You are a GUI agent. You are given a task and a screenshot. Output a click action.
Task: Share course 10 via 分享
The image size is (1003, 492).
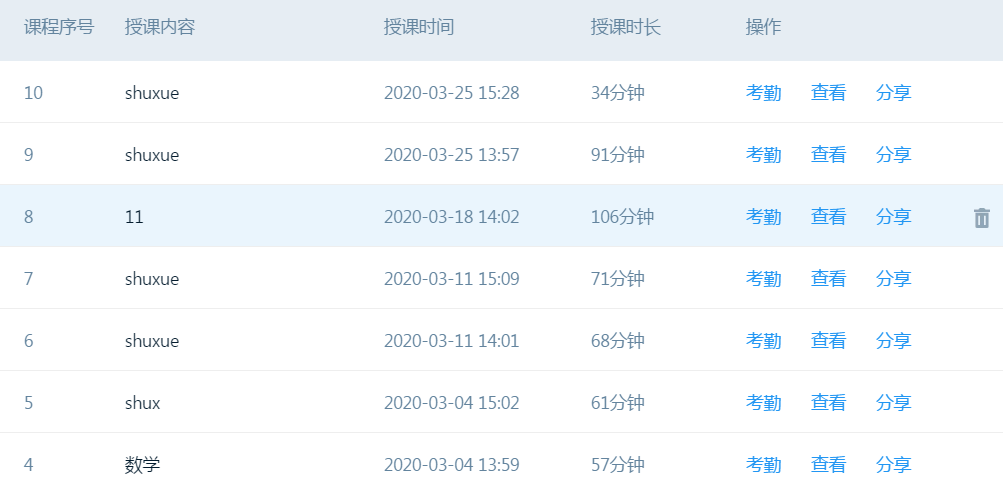coord(893,93)
